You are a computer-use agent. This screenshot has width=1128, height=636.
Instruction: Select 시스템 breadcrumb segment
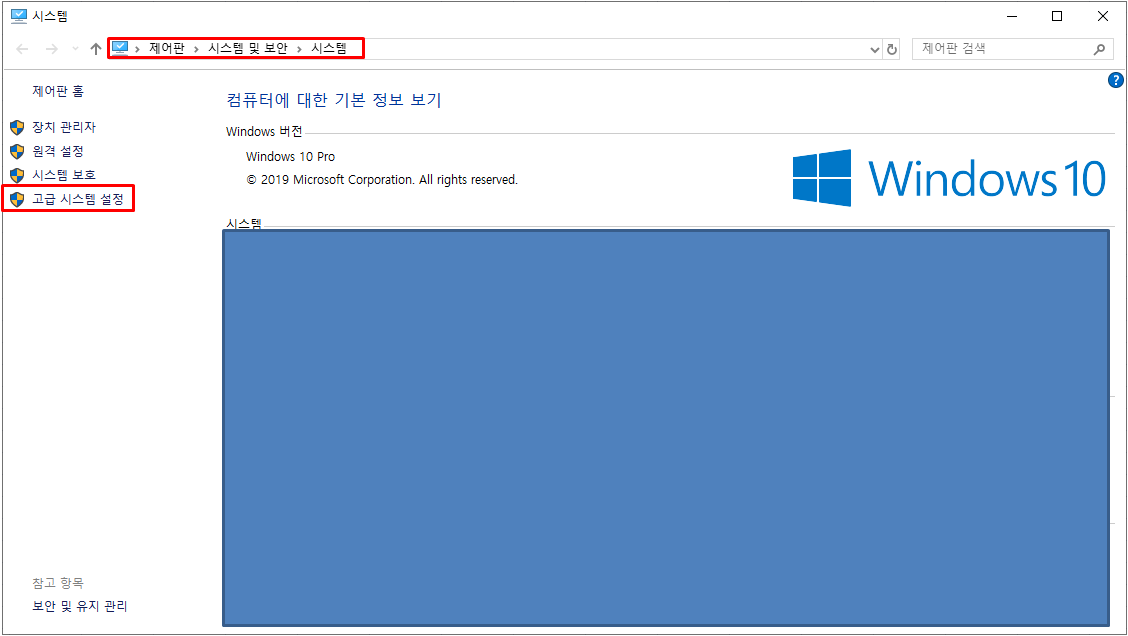click(x=329, y=48)
